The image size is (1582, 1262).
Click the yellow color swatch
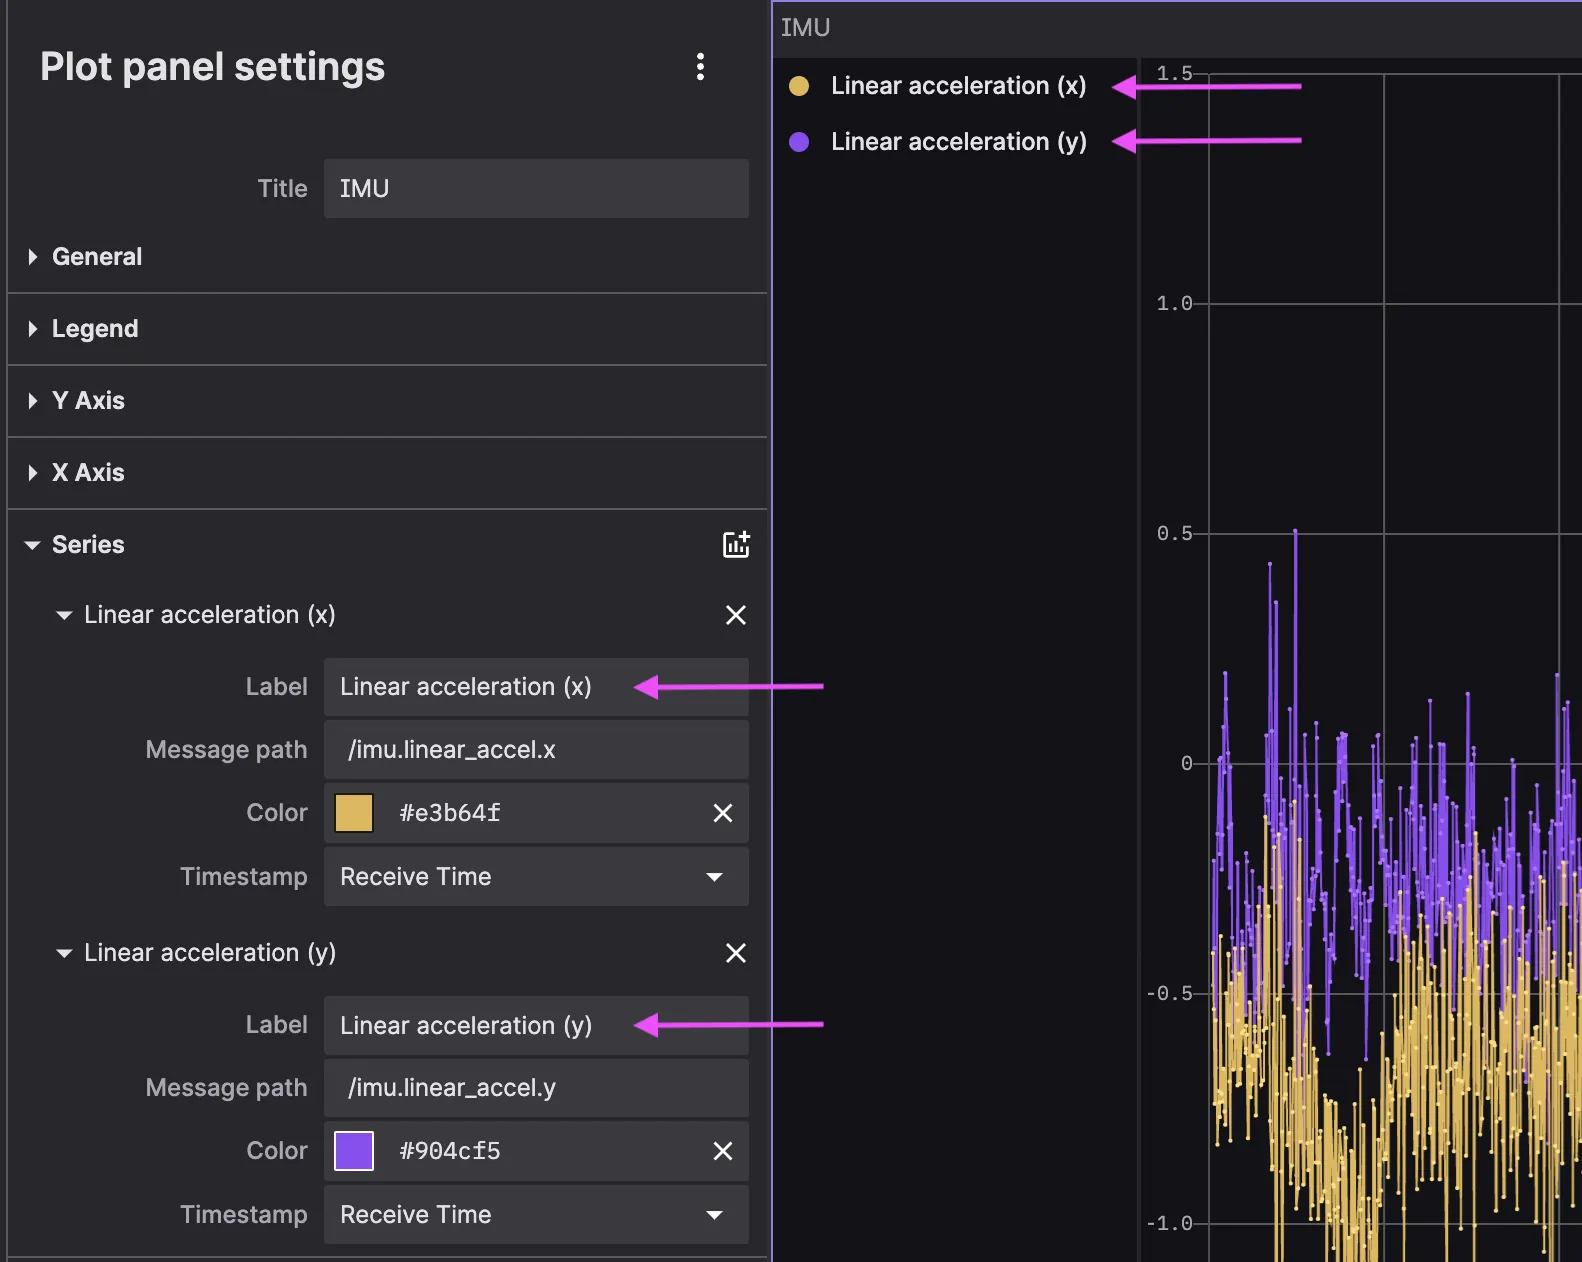tap(354, 813)
